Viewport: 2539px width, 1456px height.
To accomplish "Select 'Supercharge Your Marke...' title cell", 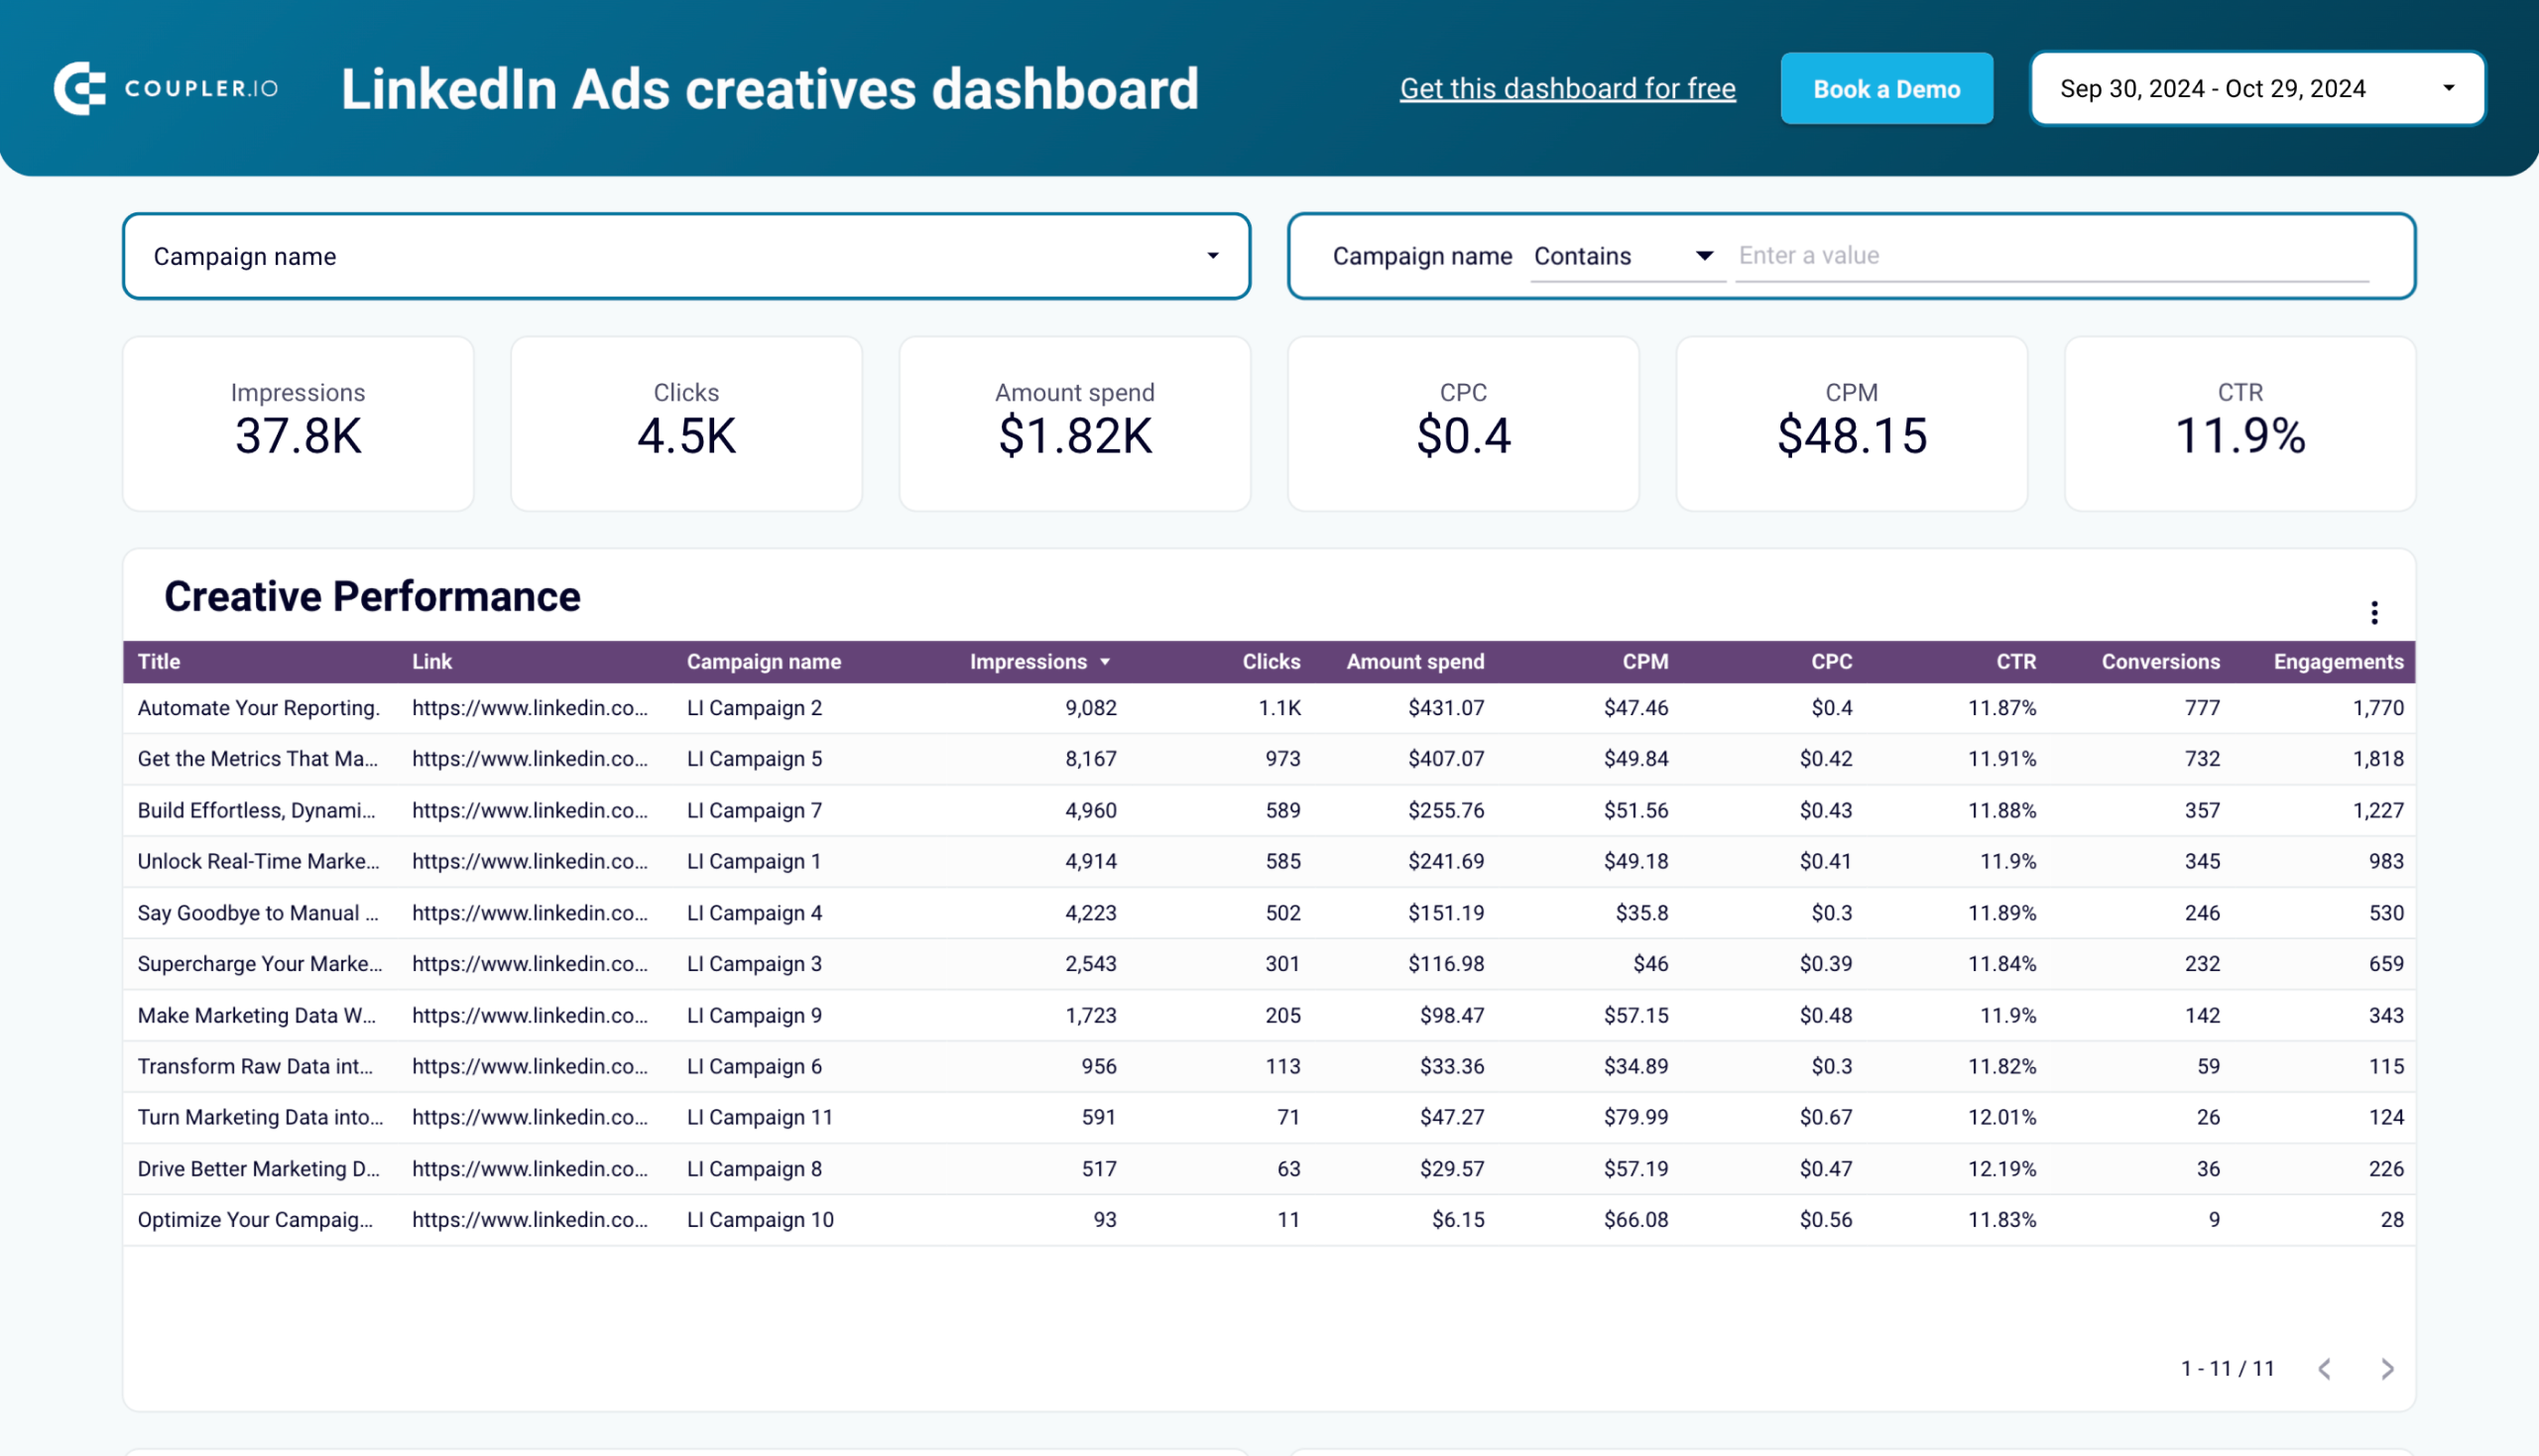I will click(x=260, y=964).
